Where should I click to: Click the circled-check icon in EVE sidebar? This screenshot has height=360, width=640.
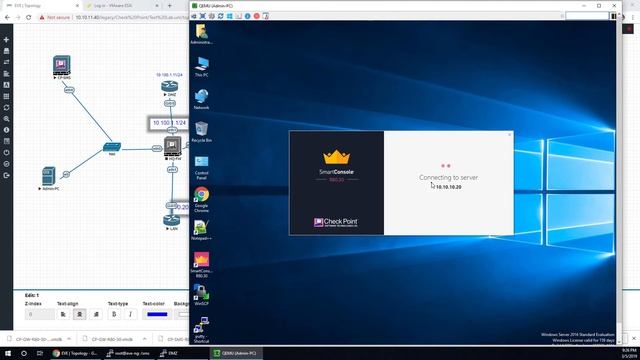[6, 164]
